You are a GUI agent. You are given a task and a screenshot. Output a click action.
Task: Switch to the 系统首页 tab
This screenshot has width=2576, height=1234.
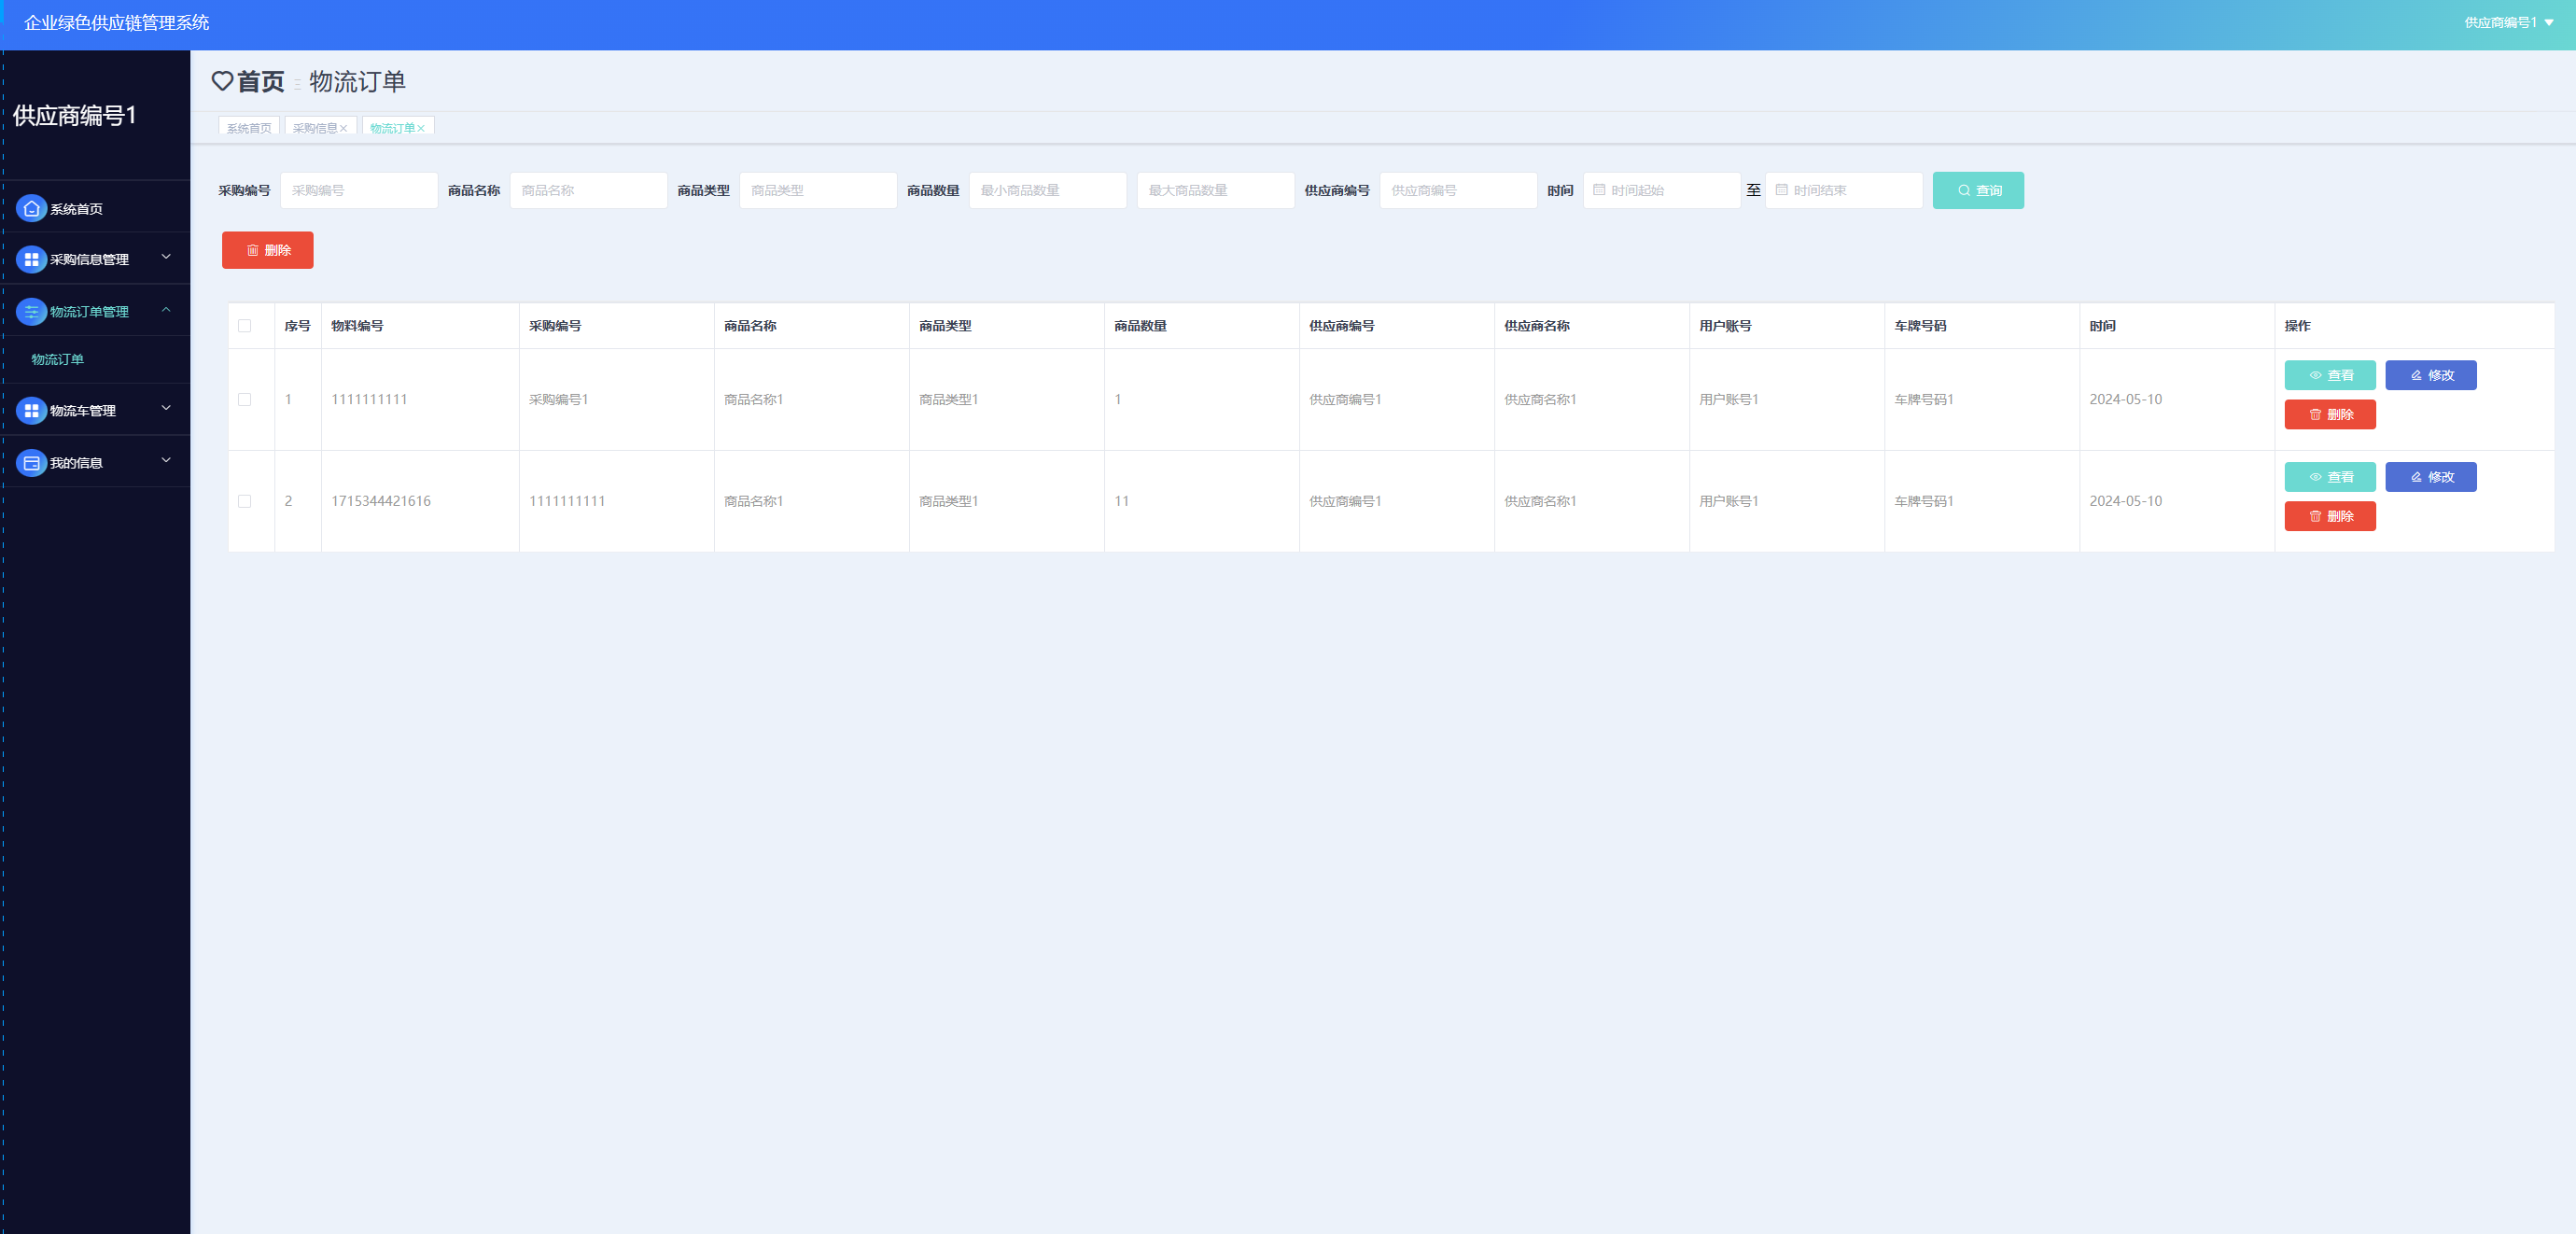[249, 128]
